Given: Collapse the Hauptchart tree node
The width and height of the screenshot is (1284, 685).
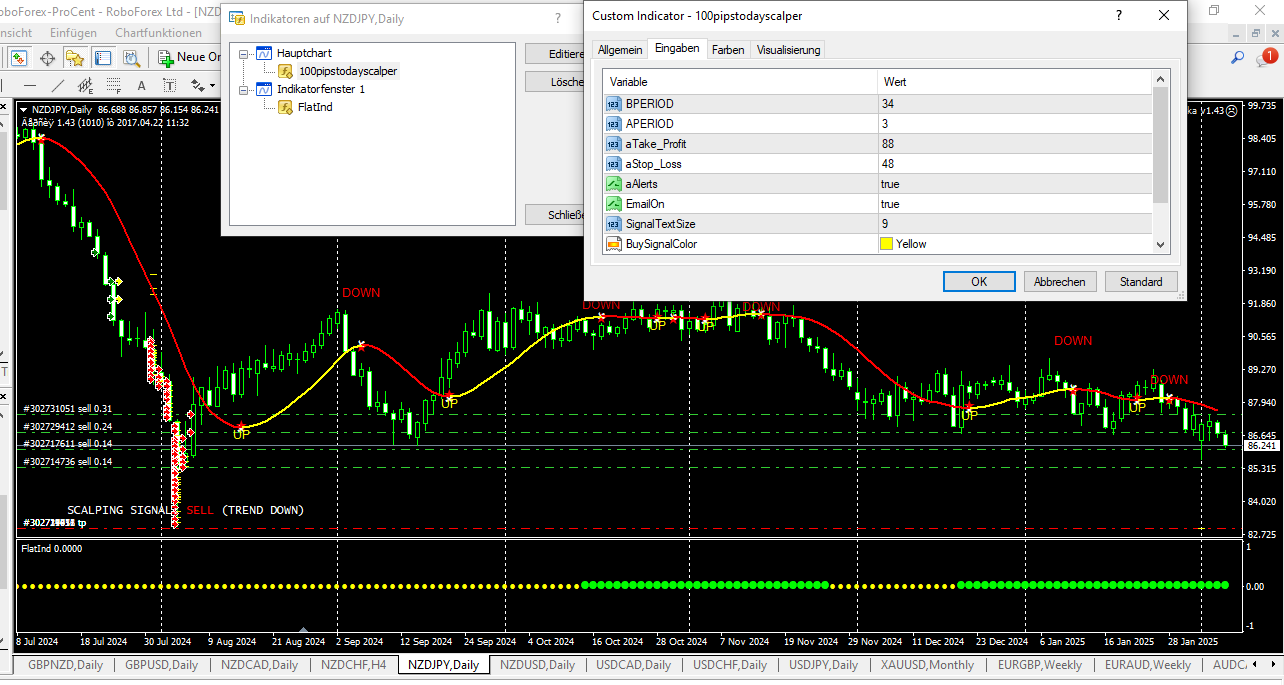Looking at the screenshot, I should click(x=244, y=54).
